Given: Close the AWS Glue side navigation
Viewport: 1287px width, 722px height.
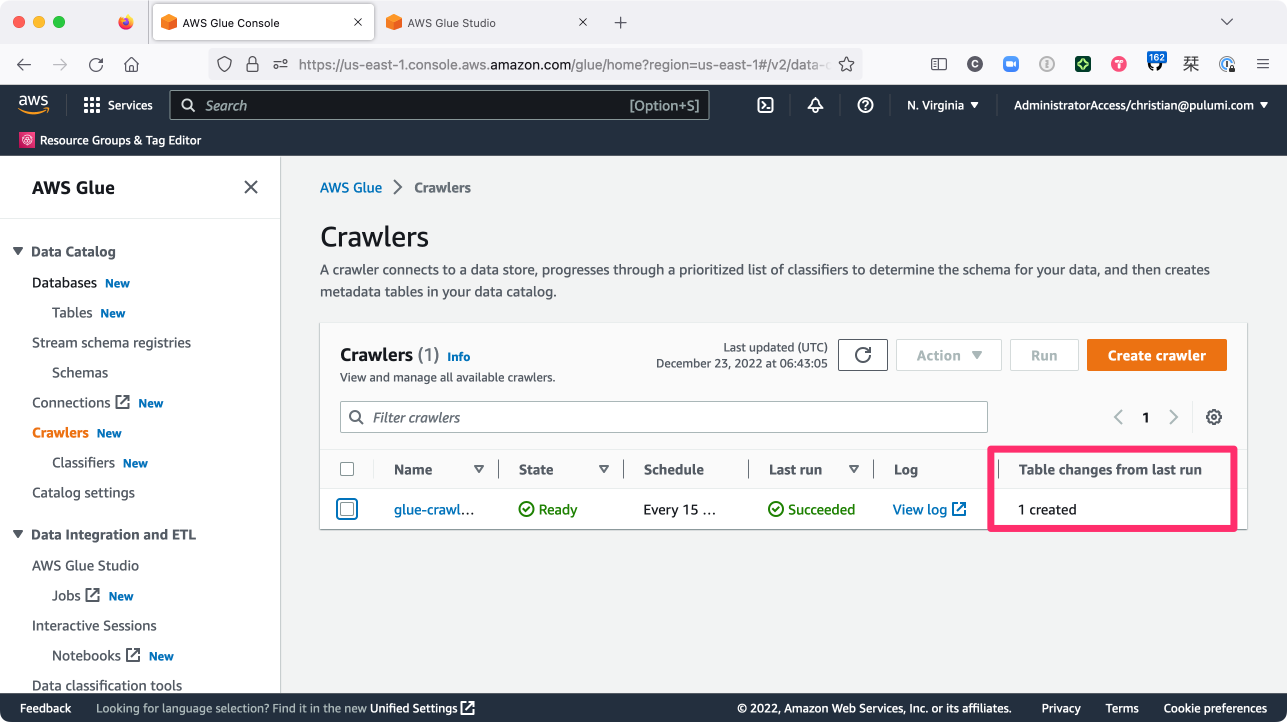Looking at the screenshot, I should click(x=251, y=187).
